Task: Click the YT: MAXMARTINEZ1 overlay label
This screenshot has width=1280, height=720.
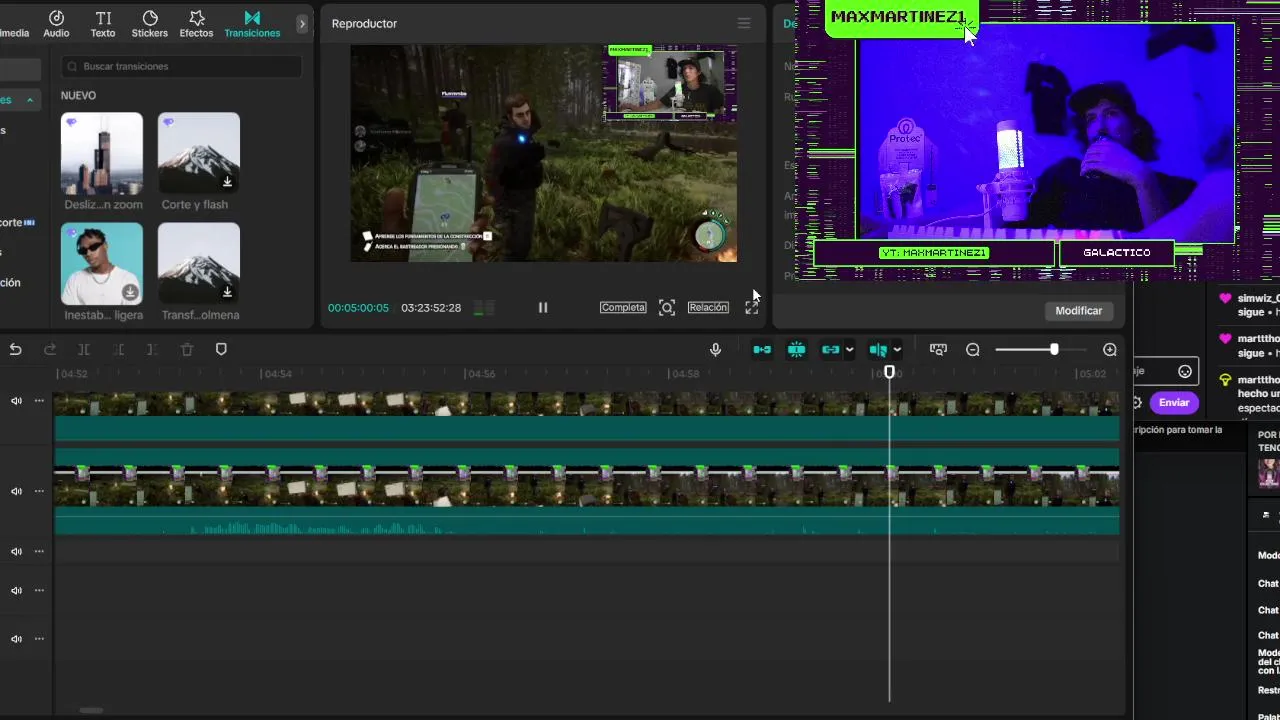Action: pyautogui.click(x=934, y=253)
